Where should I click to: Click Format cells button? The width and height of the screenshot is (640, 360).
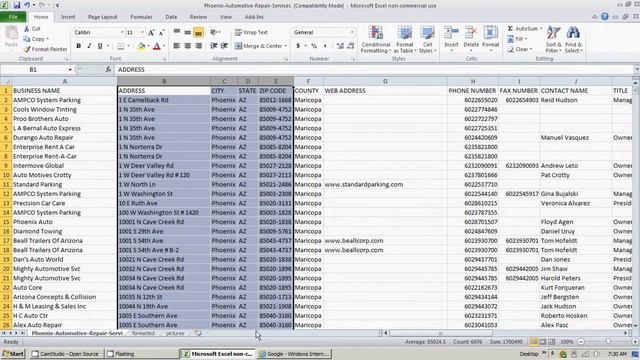(491, 39)
